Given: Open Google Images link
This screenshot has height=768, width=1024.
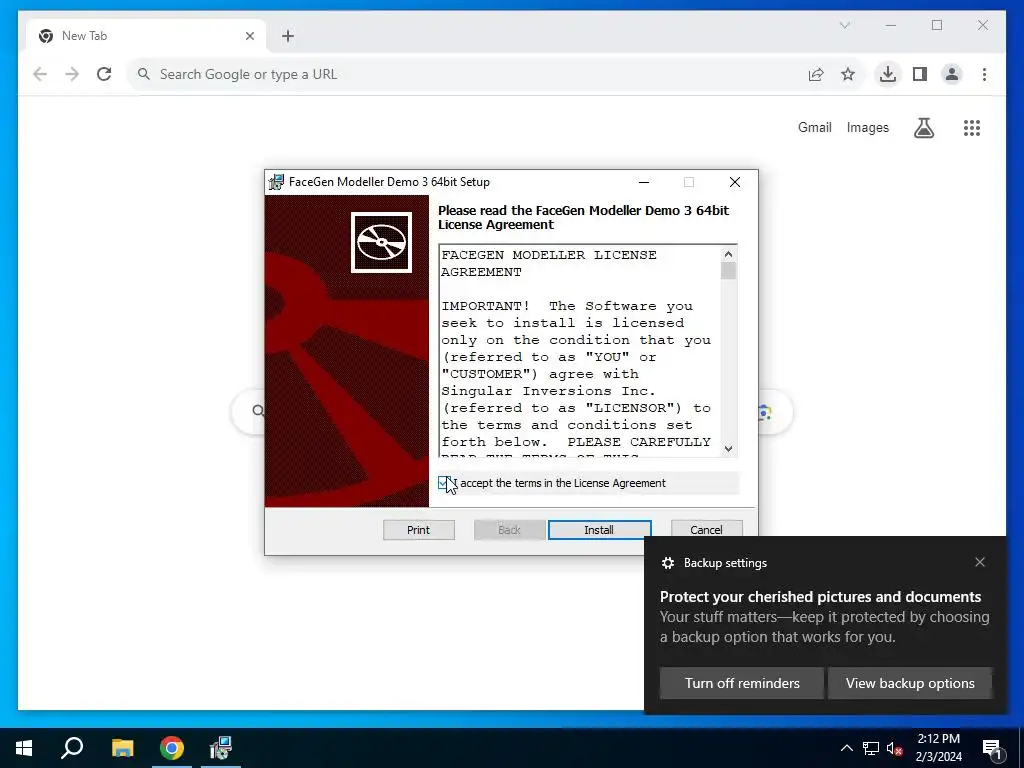Looking at the screenshot, I should coord(867,127).
